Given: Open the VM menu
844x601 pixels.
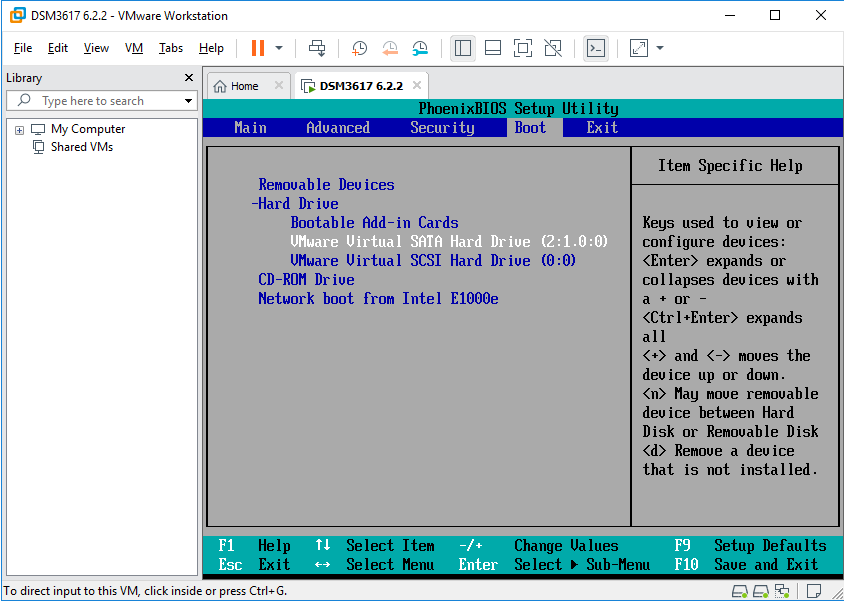Looking at the screenshot, I should pyautogui.click(x=133, y=48).
